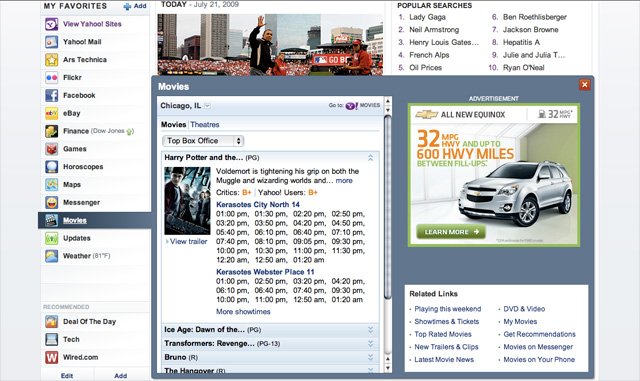Expand The Hangover movie entry
Viewport: 640px width, 381px height.
click(x=370, y=370)
